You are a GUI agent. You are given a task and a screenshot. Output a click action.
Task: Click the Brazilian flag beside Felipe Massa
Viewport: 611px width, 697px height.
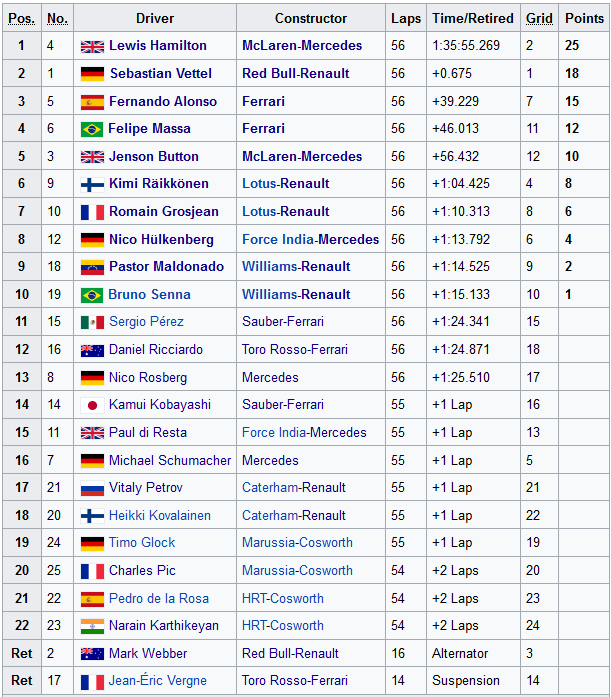click(92, 129)
